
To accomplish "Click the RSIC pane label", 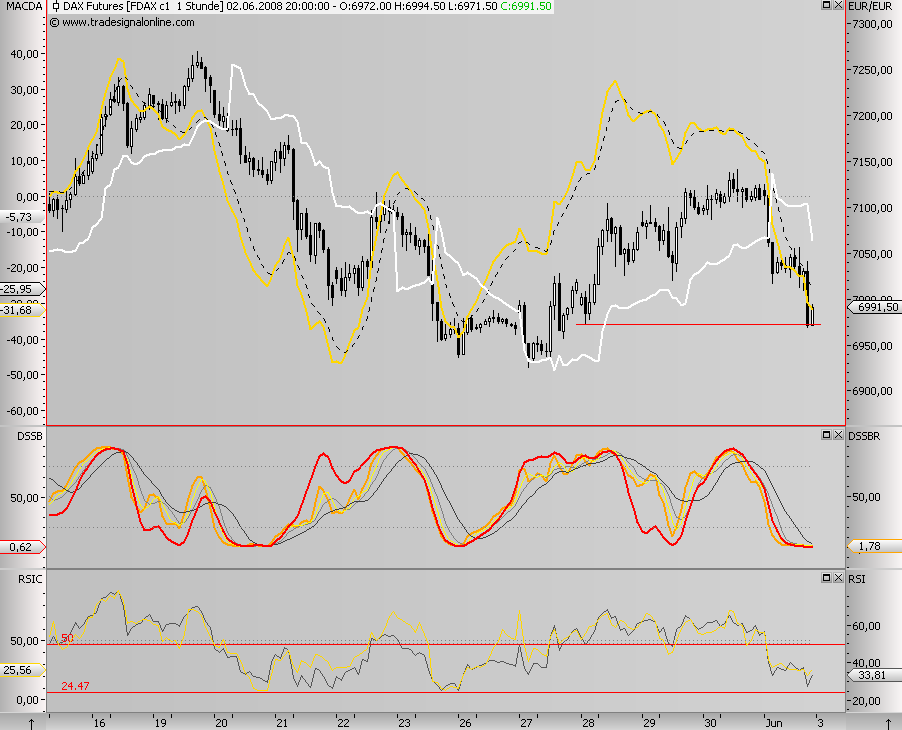I will (30, 579).
